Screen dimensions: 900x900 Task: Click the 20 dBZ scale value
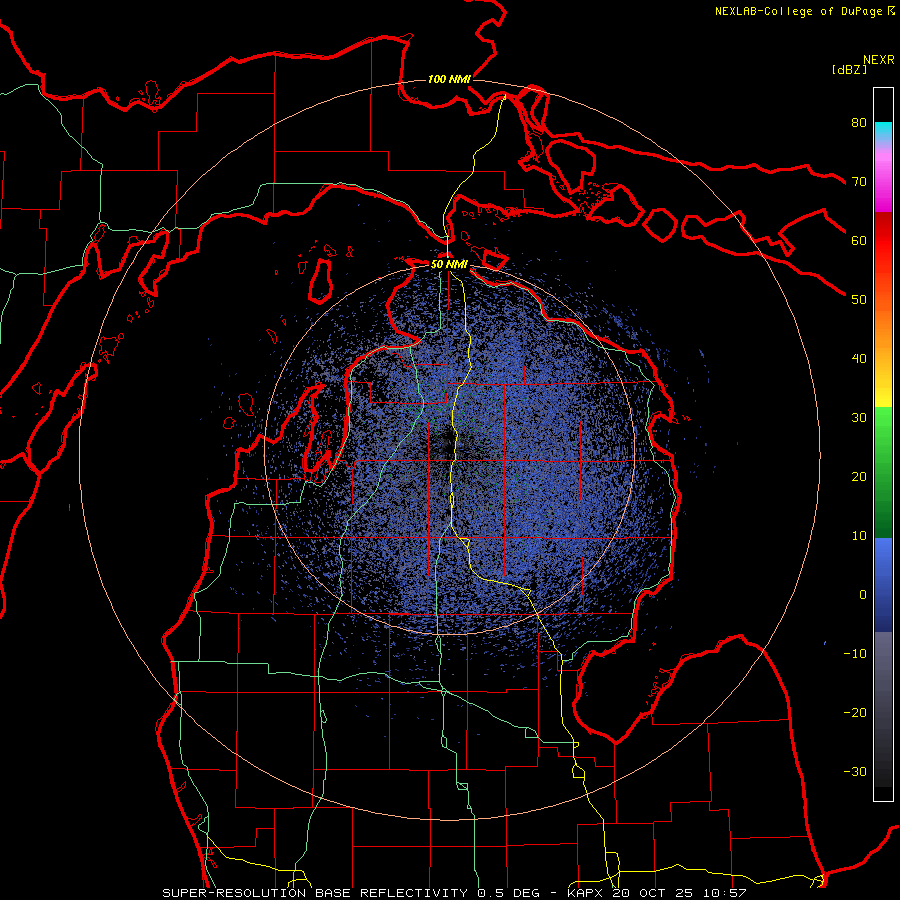click(x=859, y=476)
